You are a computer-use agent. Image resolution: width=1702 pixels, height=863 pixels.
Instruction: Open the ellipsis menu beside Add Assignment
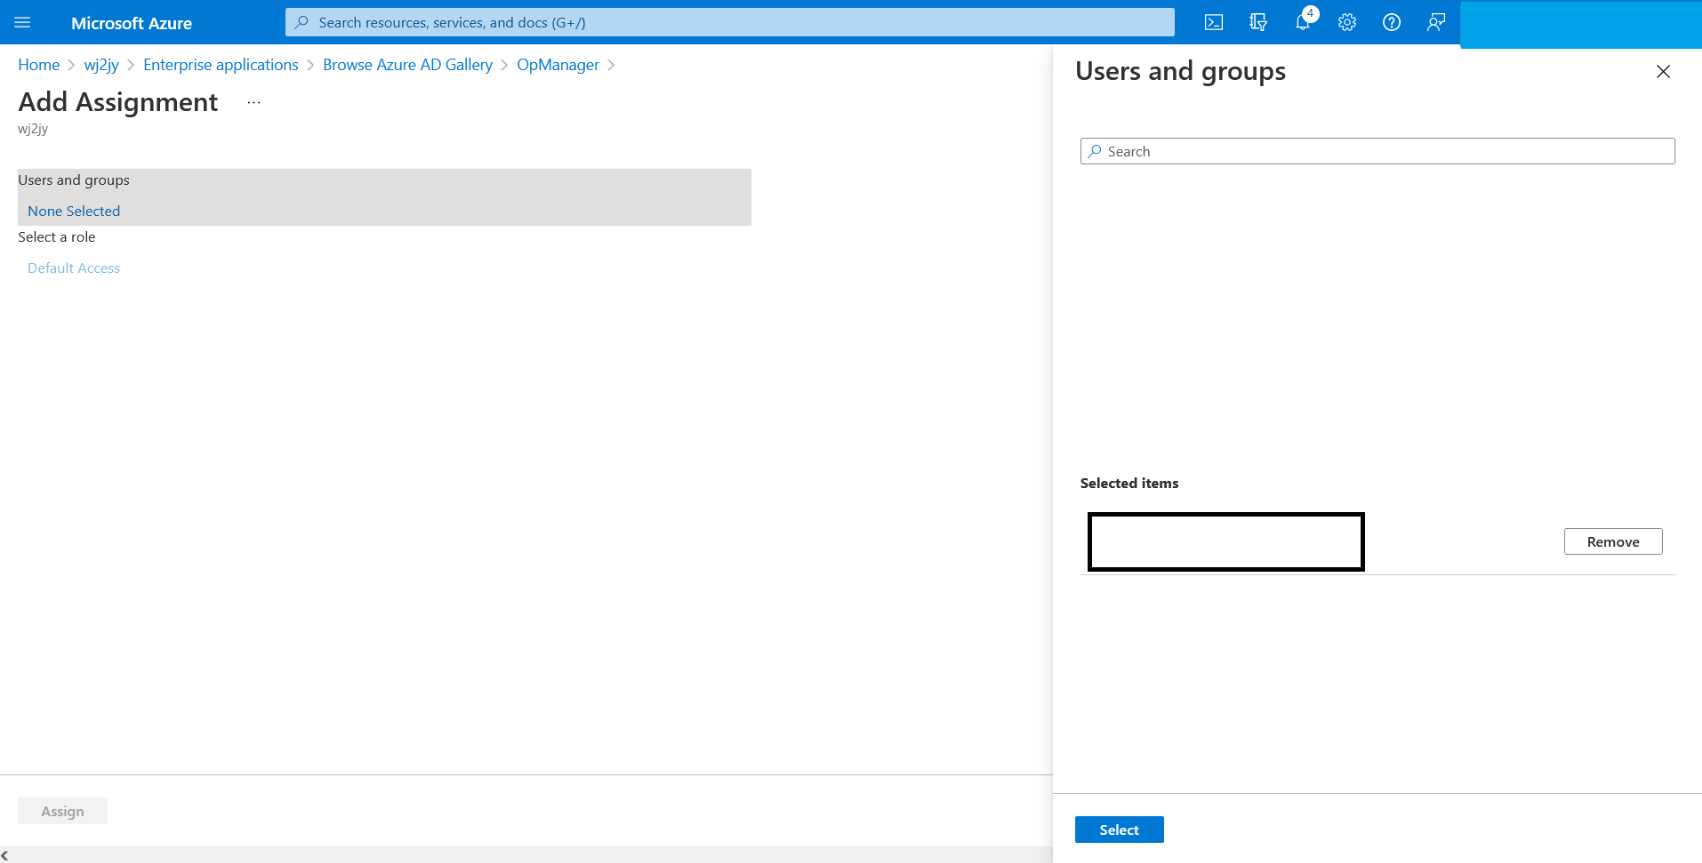[x=254, y=102]
